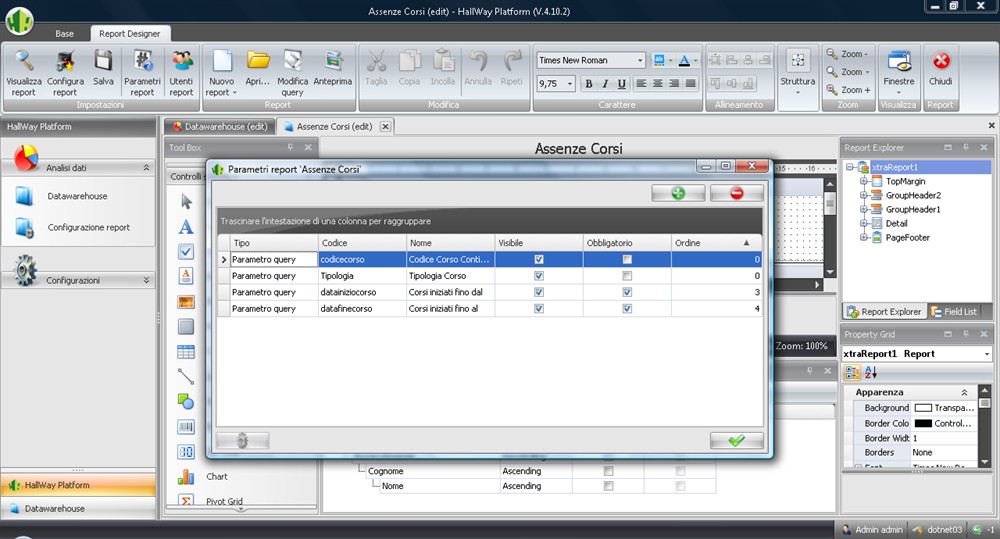Open Modifica query tool
This screenshot has height=539, width=1000.
click(x=292, y=73)
